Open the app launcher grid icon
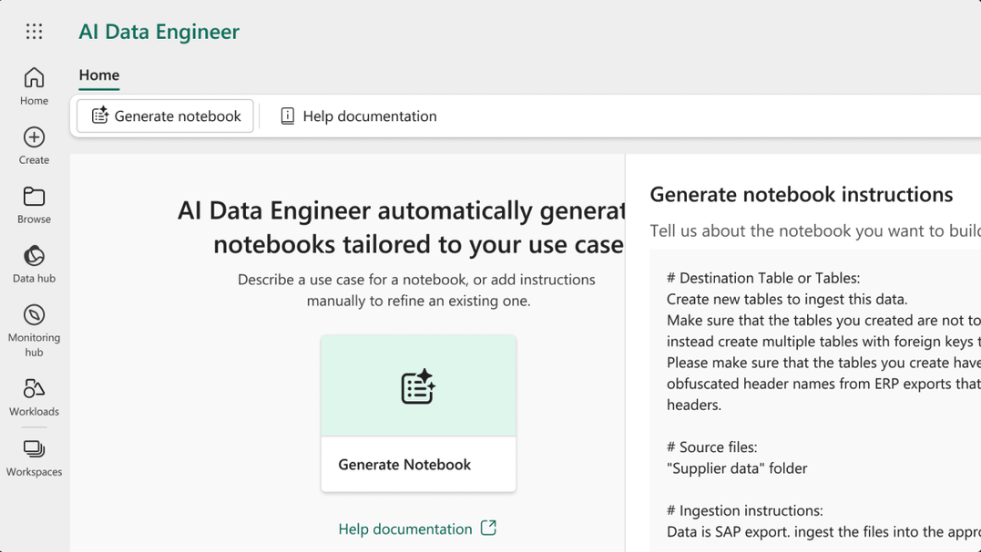981x552 pixels. (x=34, y=32)
